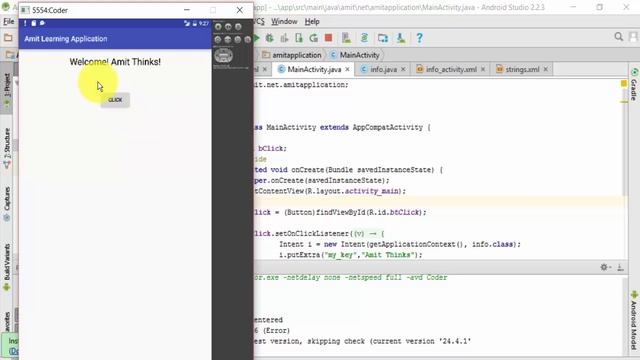Switch to the info.java tab
Image resolution: width=640 pixels, height=360 pixels.
pos(383,69)
